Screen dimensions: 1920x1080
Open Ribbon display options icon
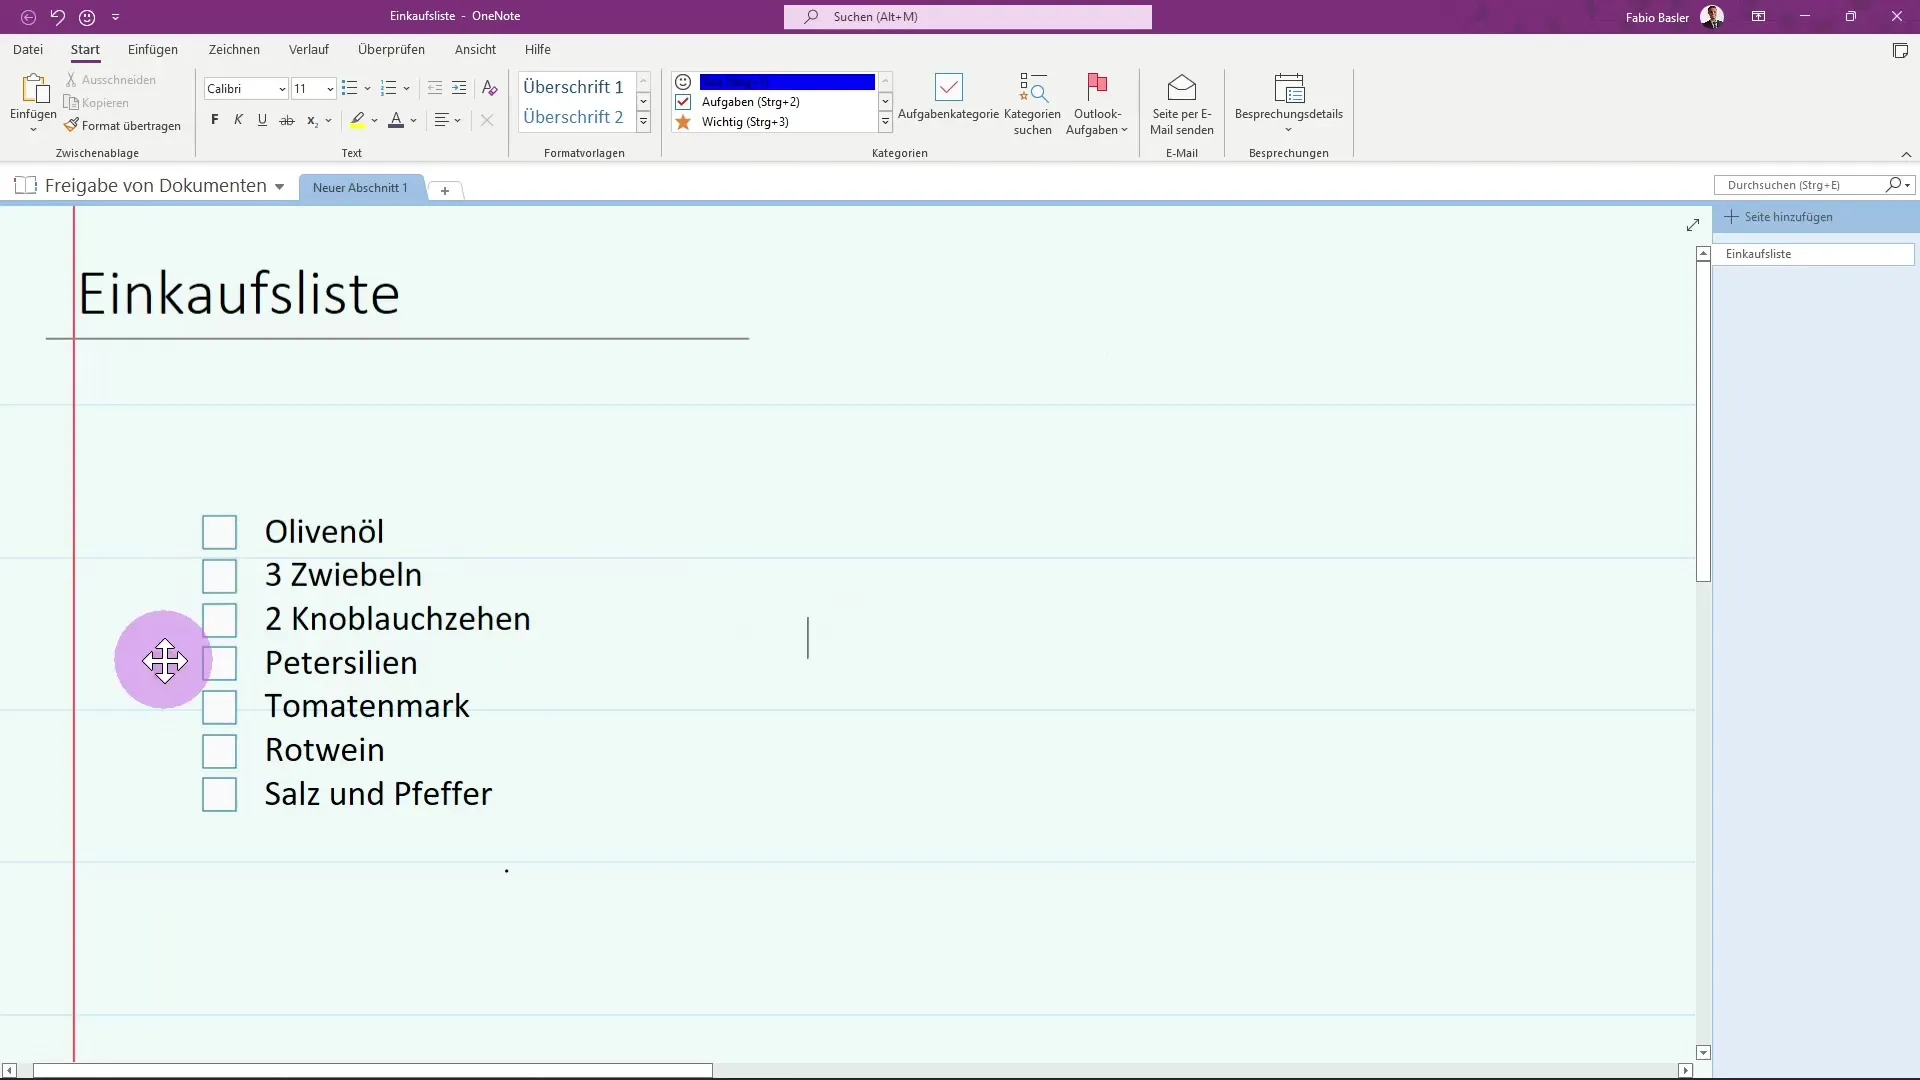coord(1758,17)
